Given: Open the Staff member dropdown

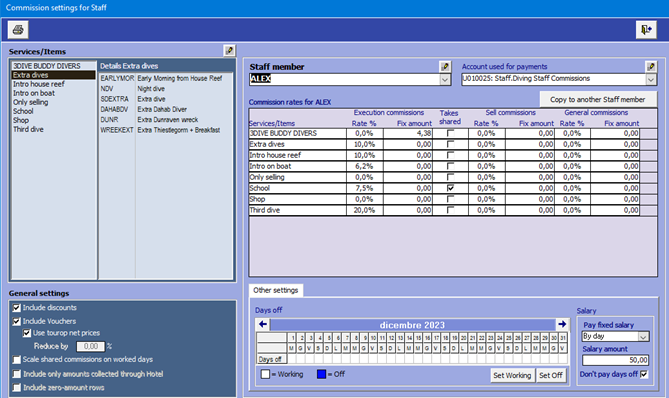Looking at the screenshot, I should [x=445, y=79].
